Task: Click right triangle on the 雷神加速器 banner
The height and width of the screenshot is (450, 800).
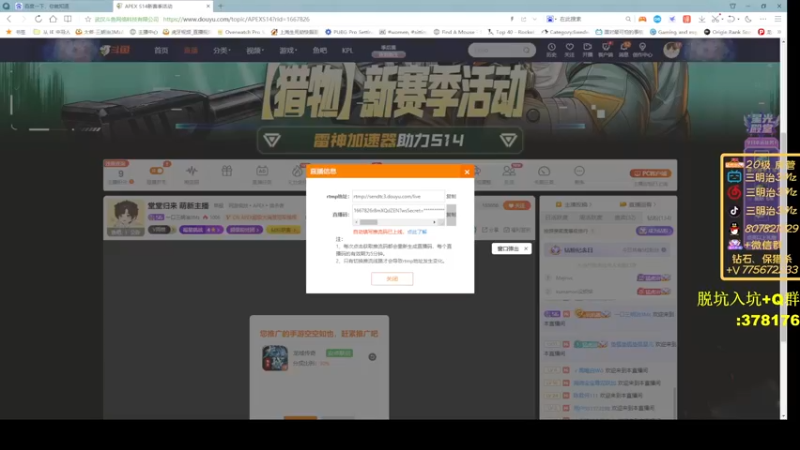Action: [508, 140]
